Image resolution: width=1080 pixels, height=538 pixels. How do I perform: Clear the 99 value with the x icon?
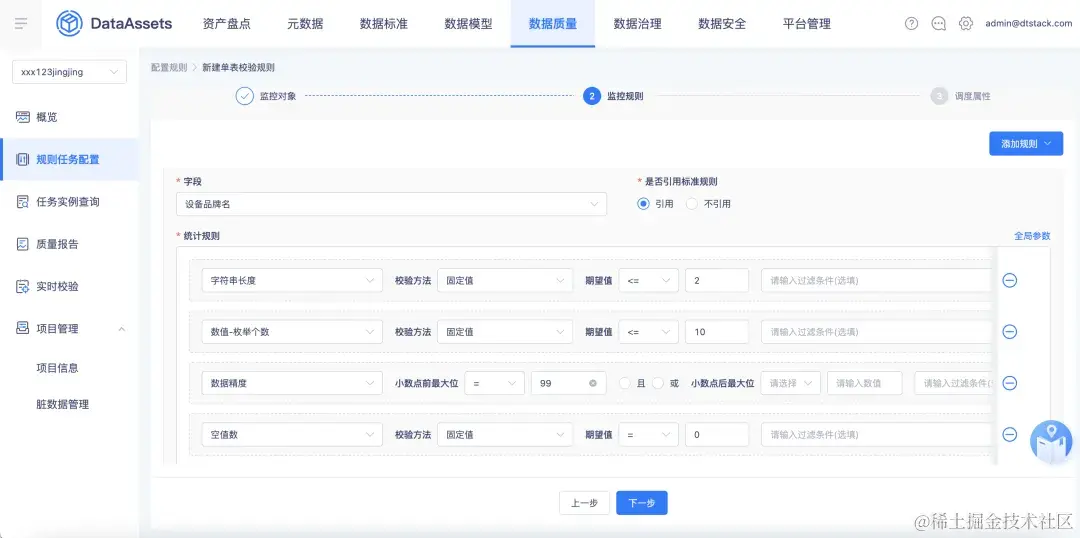click(593, 383)
